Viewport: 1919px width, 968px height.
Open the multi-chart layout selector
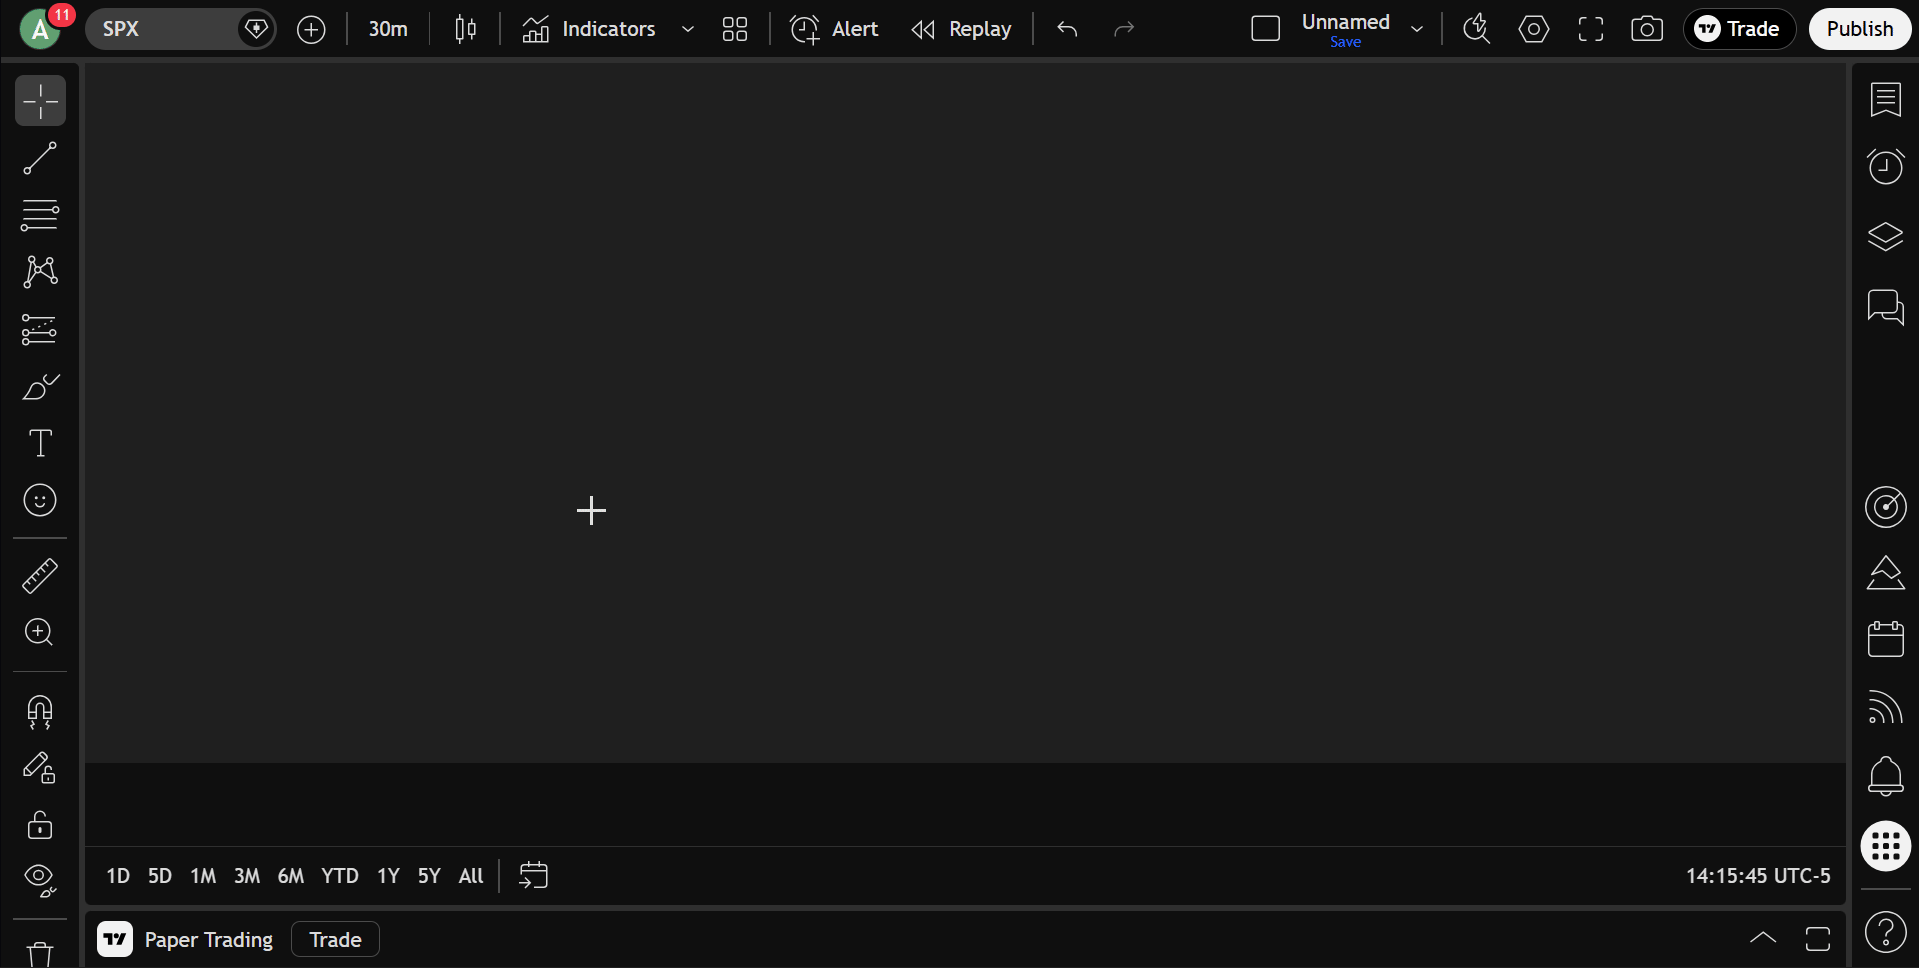(735, 29)
